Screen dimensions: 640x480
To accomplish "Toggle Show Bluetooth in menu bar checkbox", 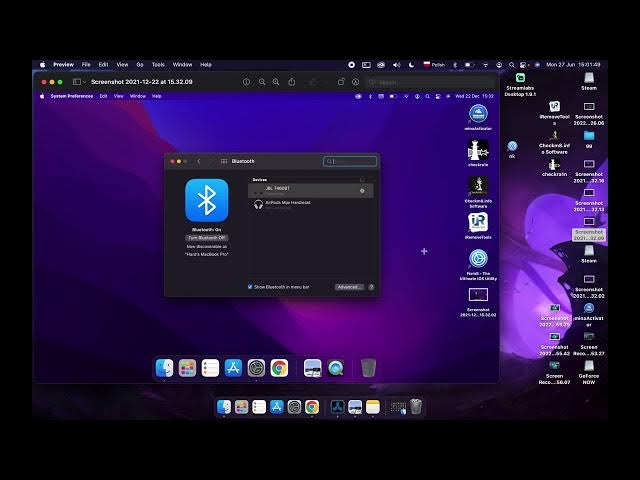I will (250, 287).
